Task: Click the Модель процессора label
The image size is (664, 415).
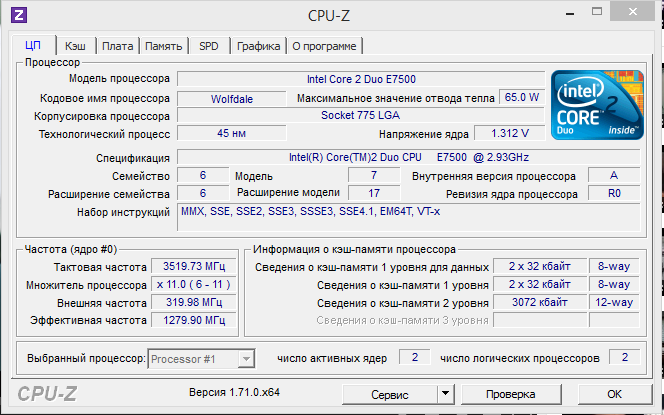Action: pyautogui.click(x=119, y=79)
